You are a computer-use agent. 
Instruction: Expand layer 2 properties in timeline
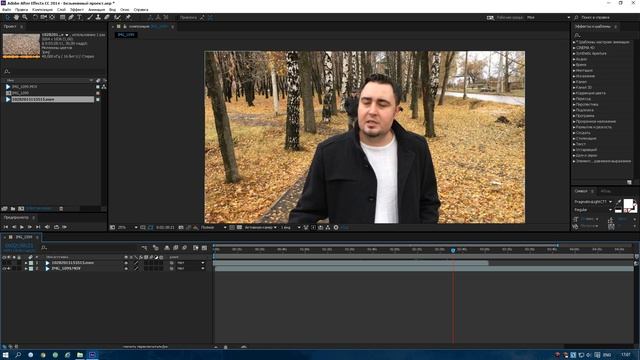[x=26, y=269]
